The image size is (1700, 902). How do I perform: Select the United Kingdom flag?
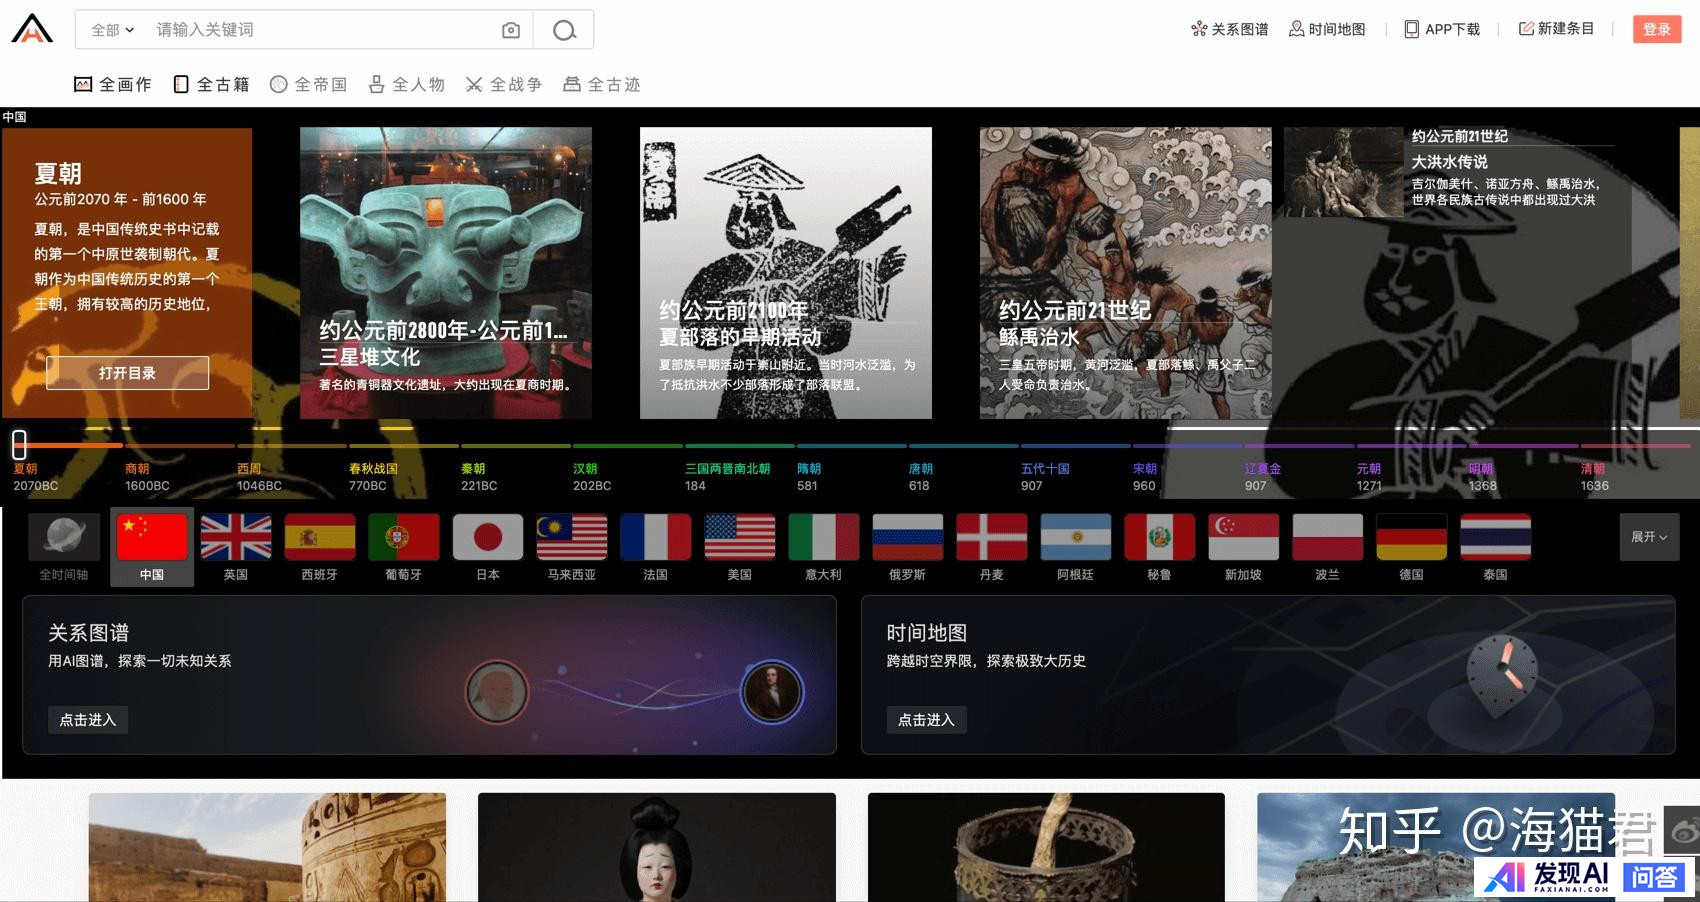tap(235, 537)
